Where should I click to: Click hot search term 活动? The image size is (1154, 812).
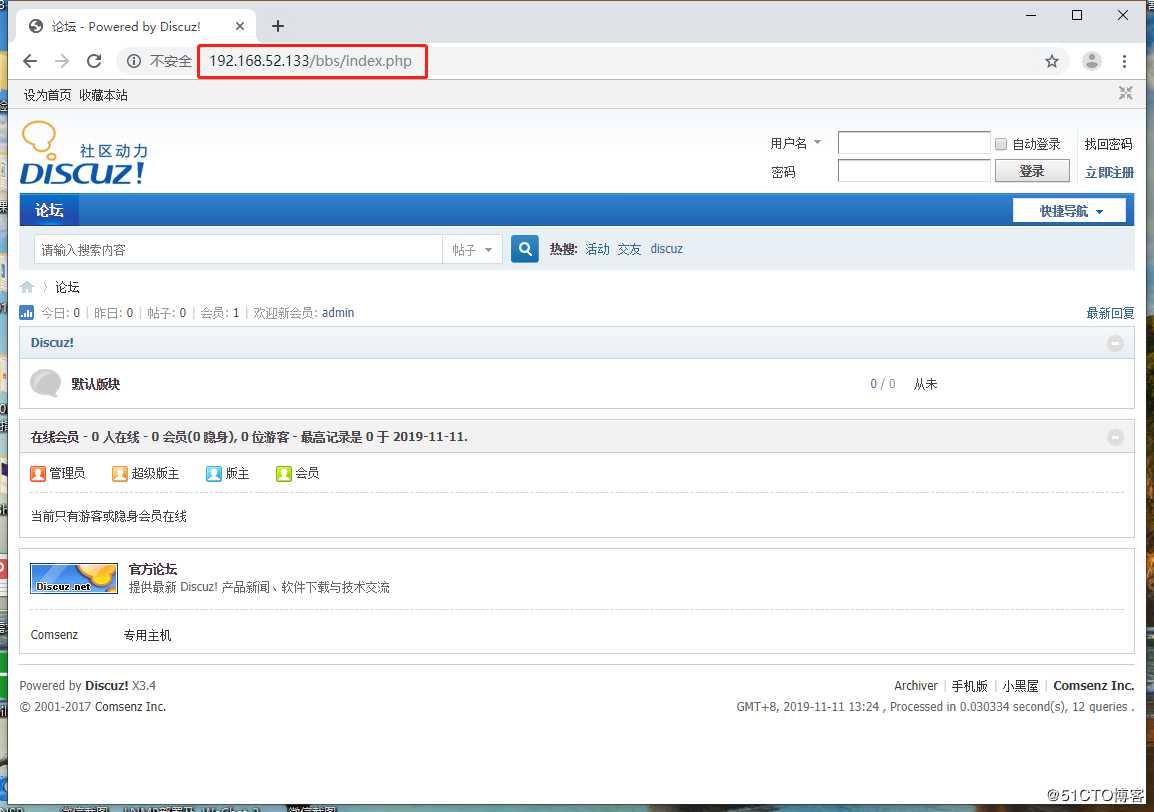(598, 249)
